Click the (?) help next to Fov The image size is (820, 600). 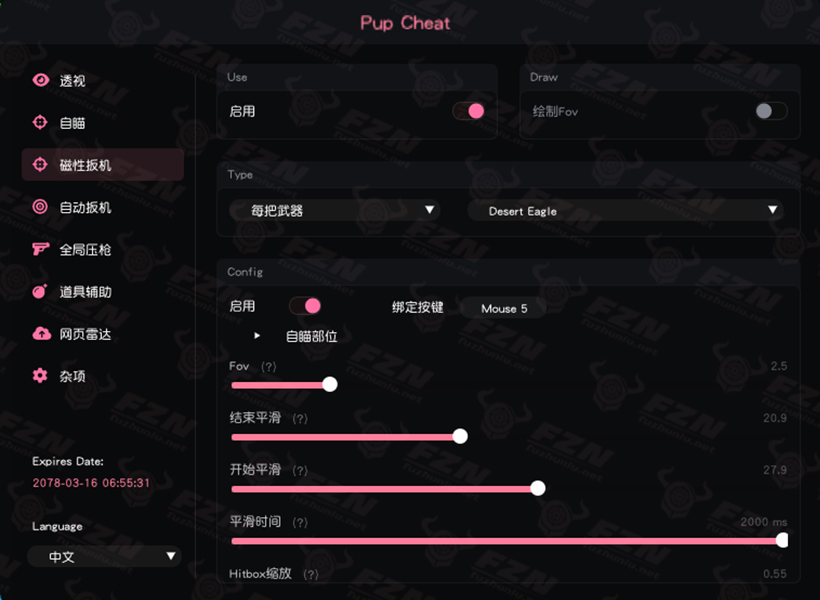pos(268,367)
